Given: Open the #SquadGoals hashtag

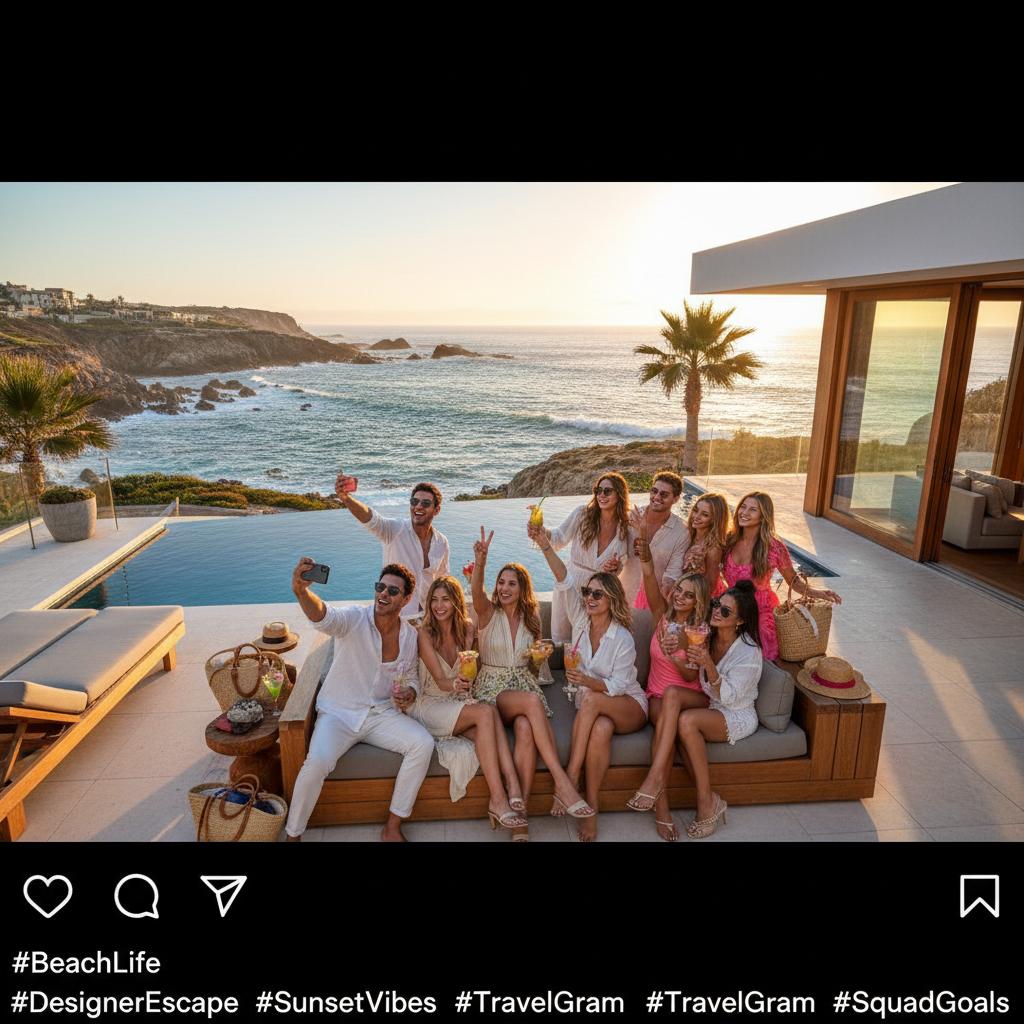Looking at the screenshot, I should pos(921,1002).
